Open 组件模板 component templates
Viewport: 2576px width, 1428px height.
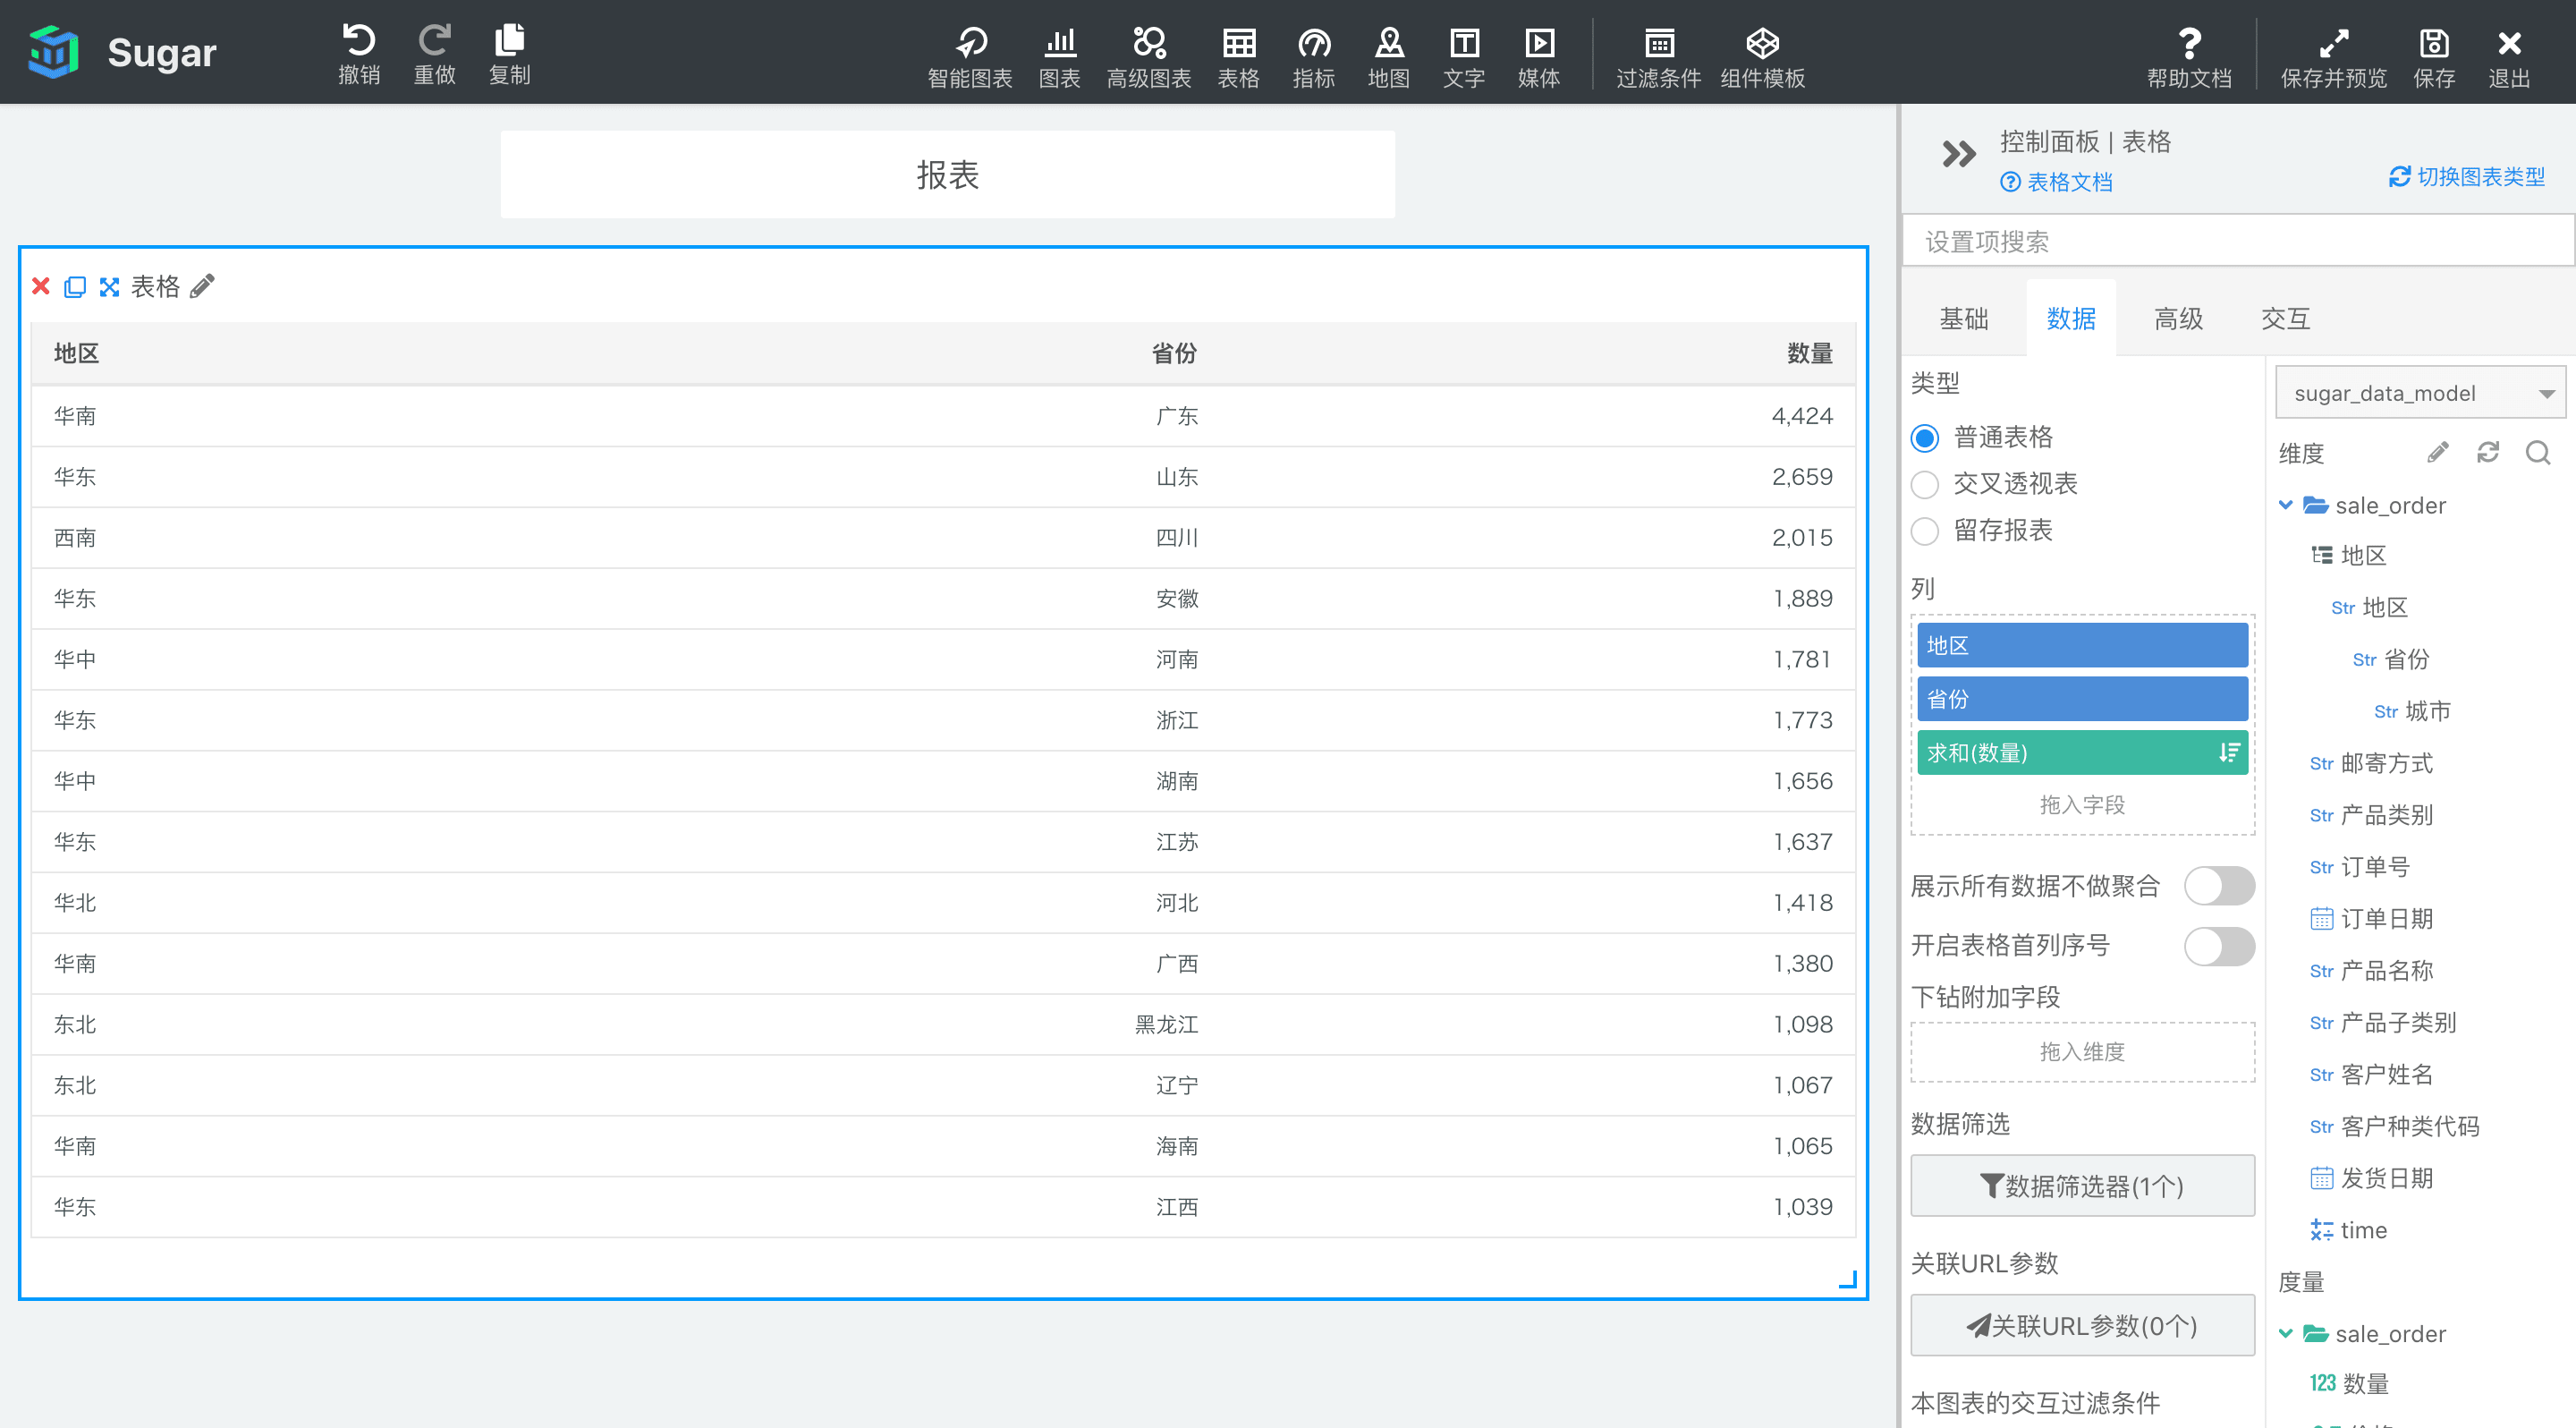click(x=1762, y=56)
